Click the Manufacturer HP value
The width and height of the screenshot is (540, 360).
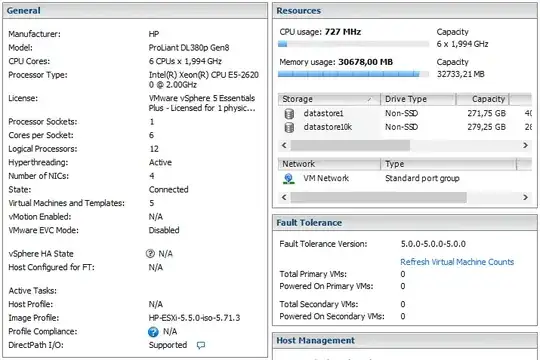154,34
